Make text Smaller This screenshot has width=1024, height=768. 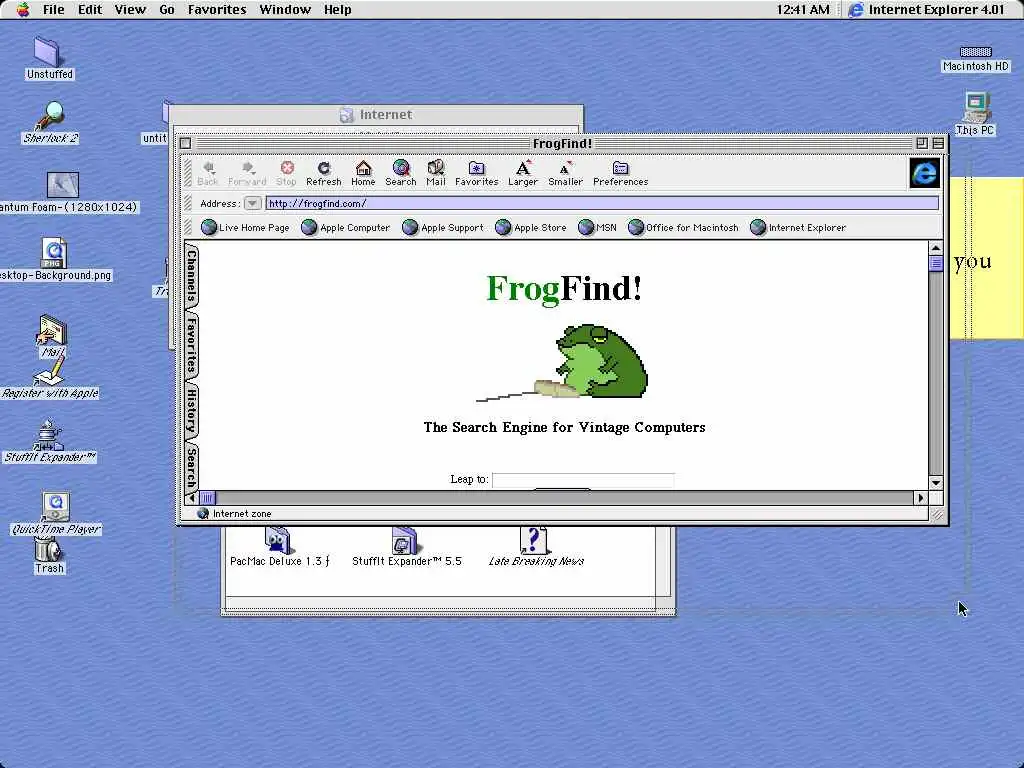566,174
